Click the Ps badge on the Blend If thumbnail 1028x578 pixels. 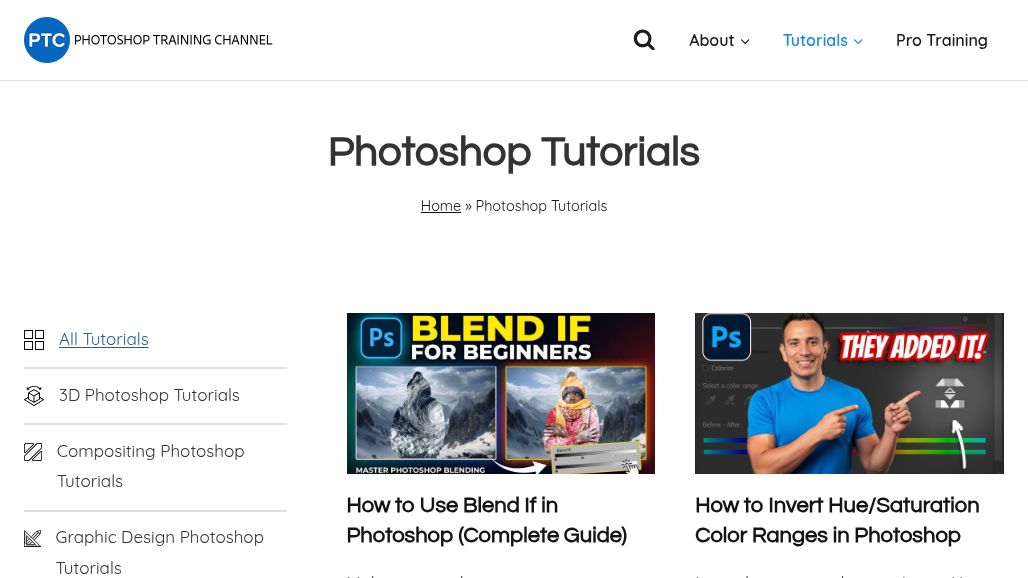[x=381, y=339]
